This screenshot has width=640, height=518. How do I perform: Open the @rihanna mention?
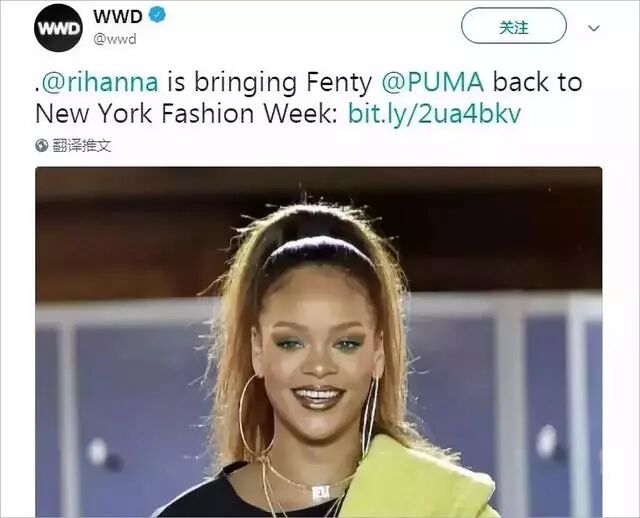pos(100,82)
